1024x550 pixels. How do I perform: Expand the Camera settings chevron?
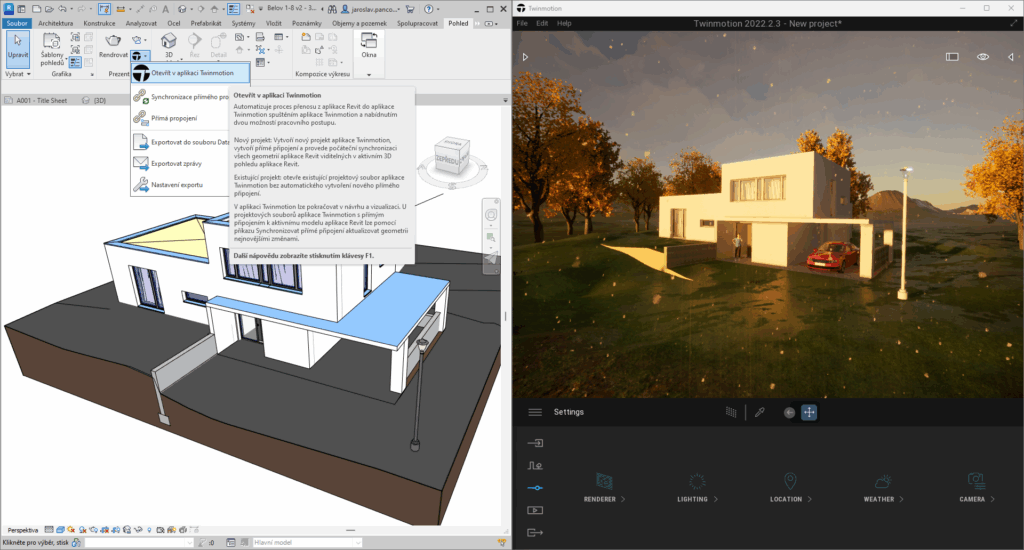[x=993, y=499]
